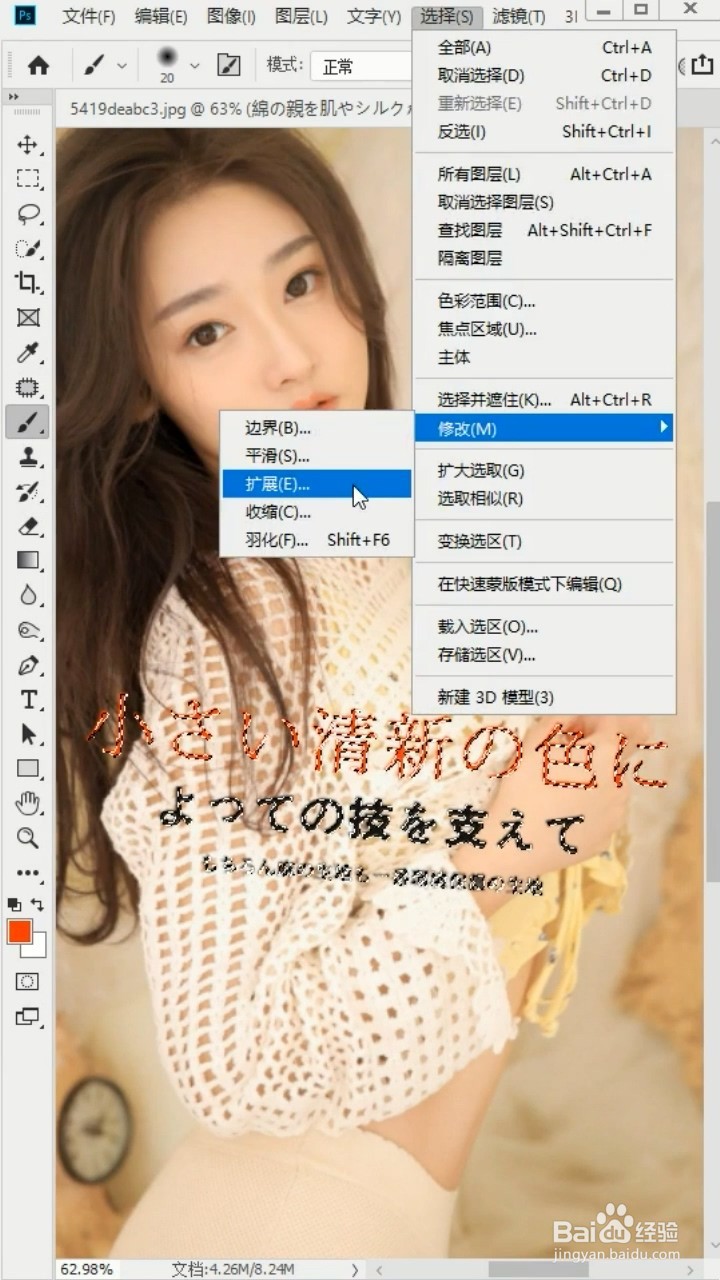
Task: Choose Smooth (平滑) in Modify submenu
Action: pos(316,456)
